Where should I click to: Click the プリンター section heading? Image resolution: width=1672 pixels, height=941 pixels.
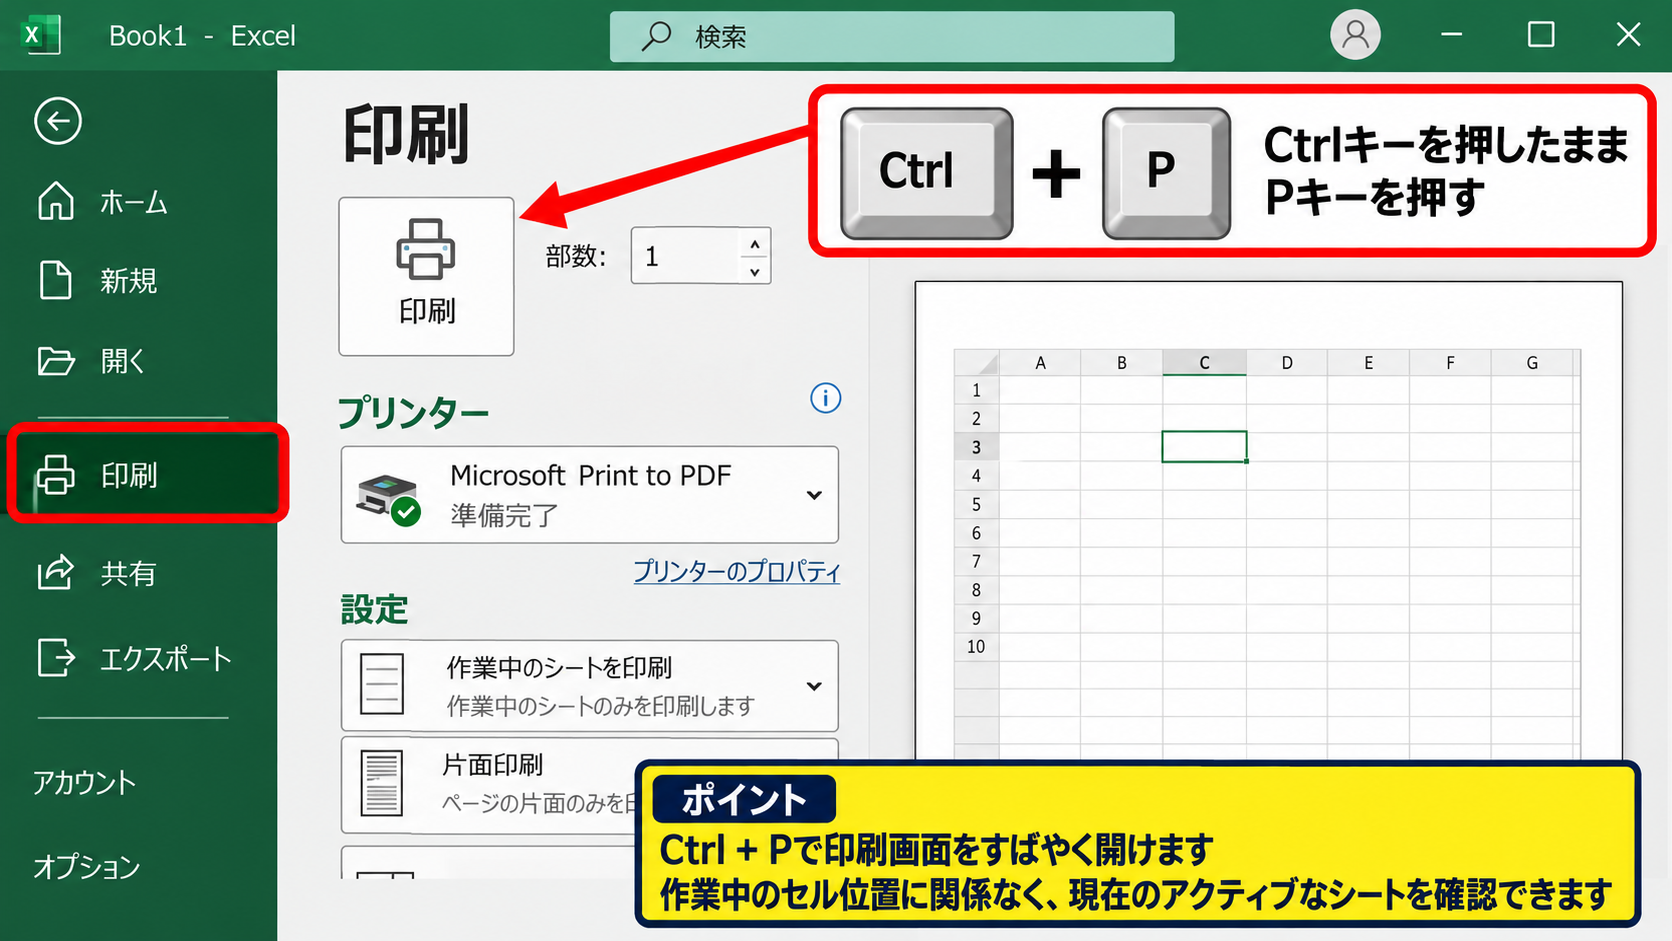tap(413, 412)
